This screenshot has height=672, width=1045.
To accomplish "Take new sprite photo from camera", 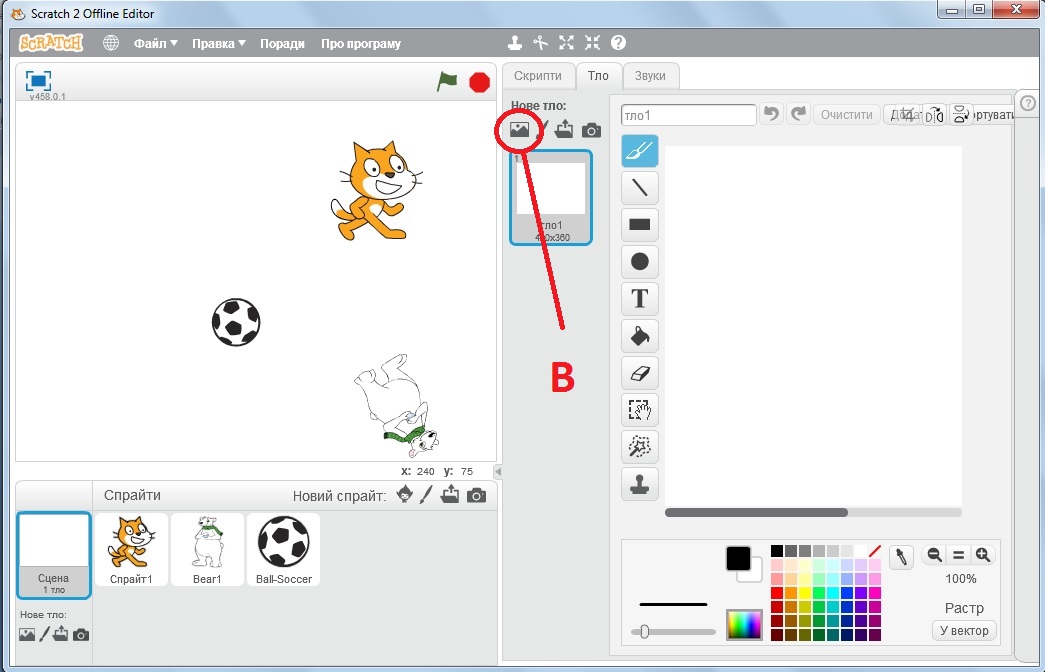I will [477, 495].
